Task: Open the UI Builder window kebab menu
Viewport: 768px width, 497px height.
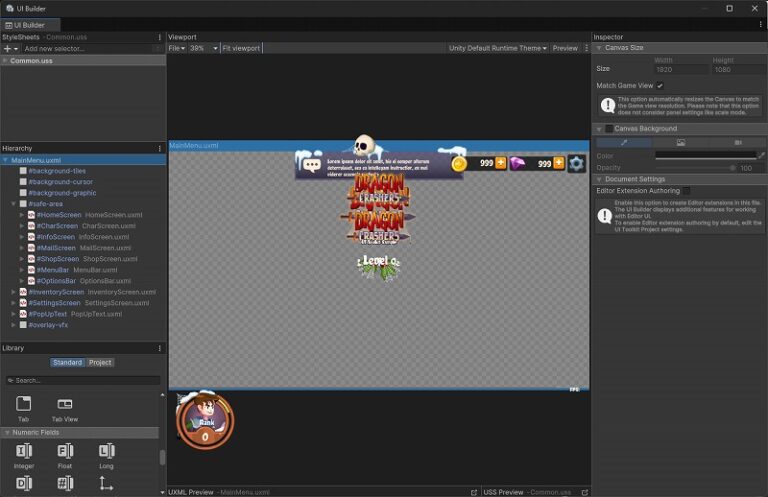Action: 761,24
